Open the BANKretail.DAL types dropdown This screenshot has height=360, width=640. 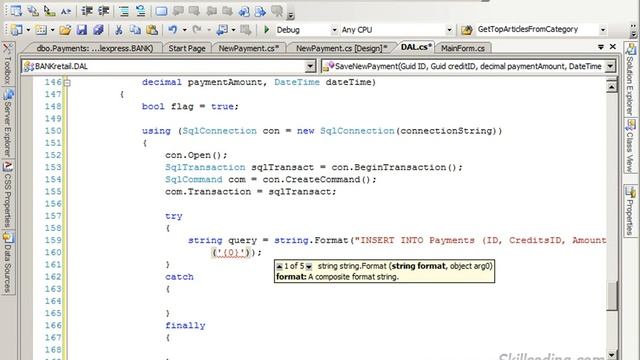coord(310,66)
